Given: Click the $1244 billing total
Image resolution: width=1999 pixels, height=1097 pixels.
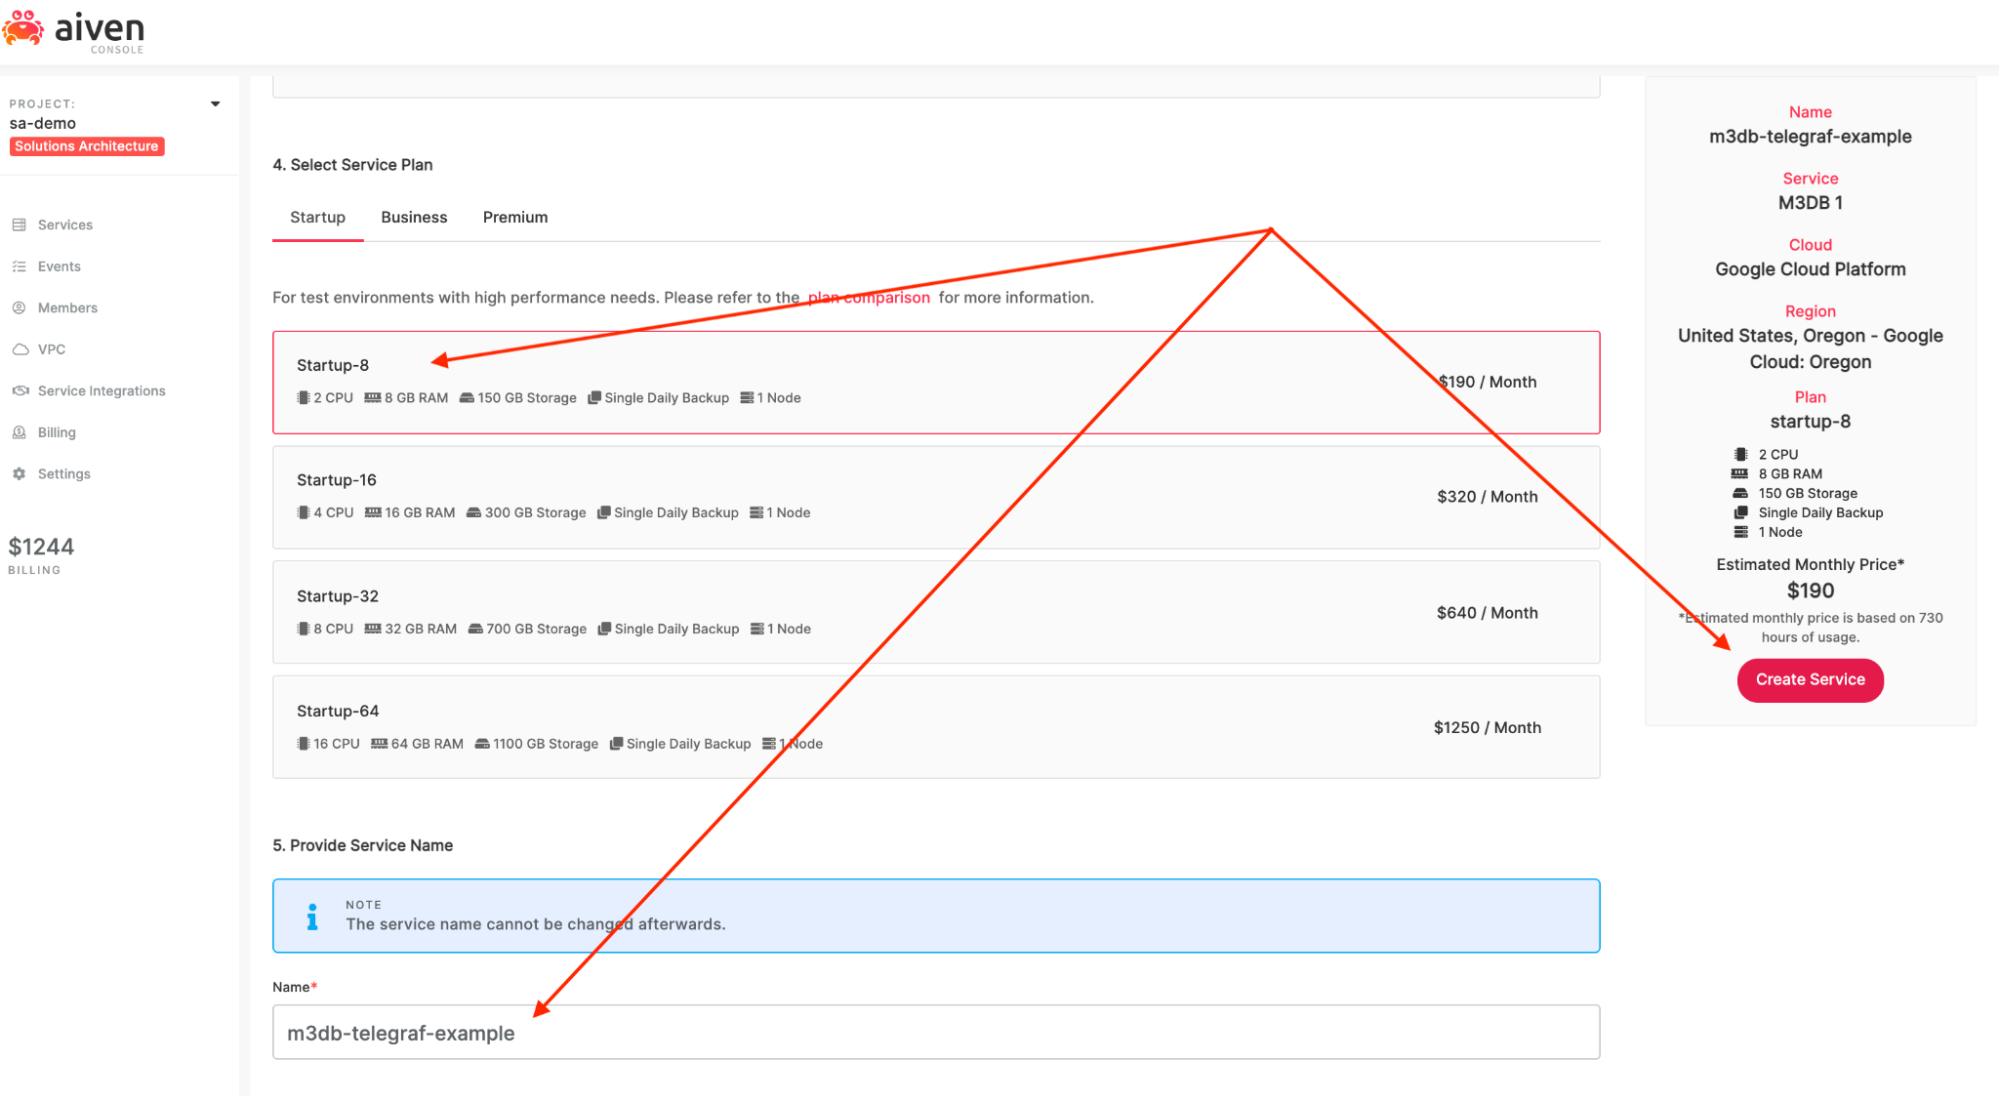Looking at the screenshot, I should tap(41, 547).
